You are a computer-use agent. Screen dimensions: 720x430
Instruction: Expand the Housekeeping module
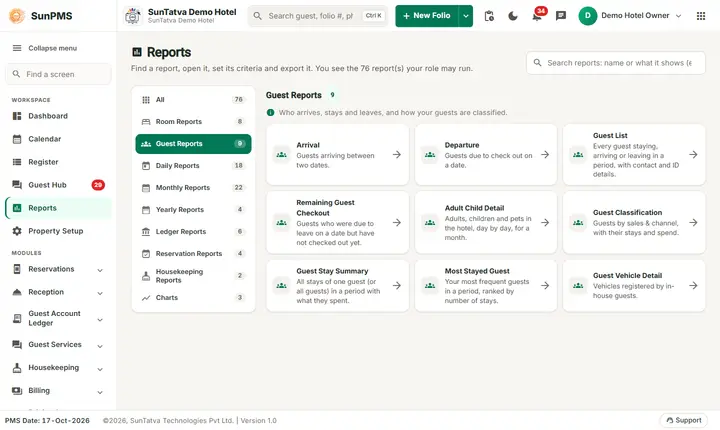[x=58, y=368]
